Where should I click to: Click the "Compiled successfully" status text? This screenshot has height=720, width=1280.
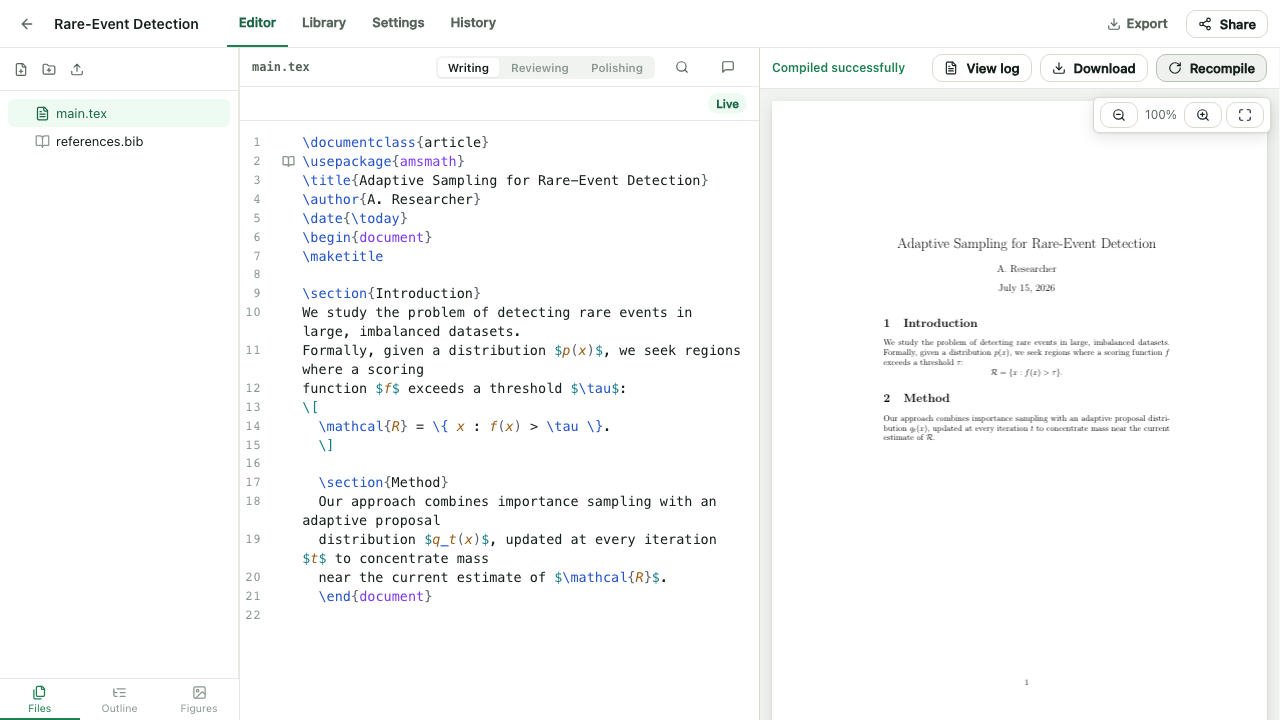coord(838,68)
